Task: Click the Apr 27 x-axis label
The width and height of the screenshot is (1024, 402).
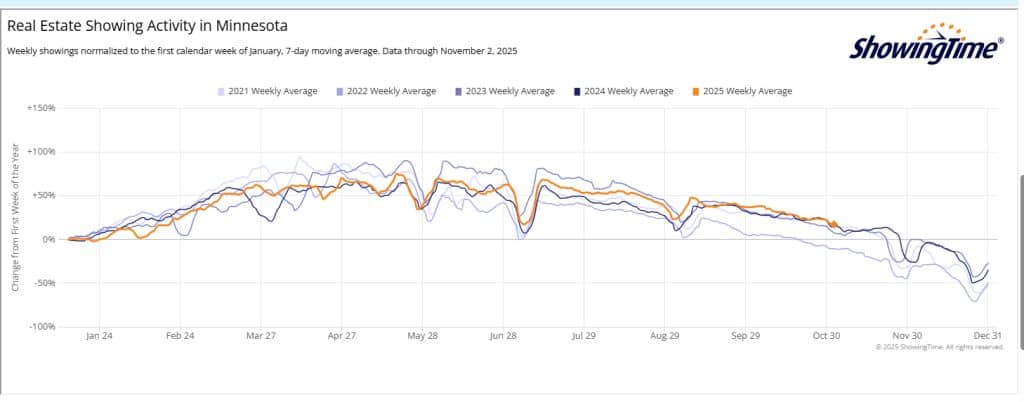Action: tap(342, 336)
